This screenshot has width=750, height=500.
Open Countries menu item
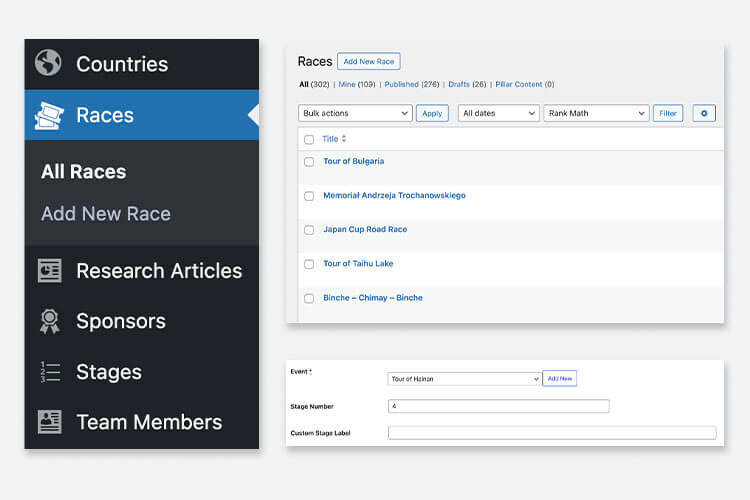click(x=142, y=64)
